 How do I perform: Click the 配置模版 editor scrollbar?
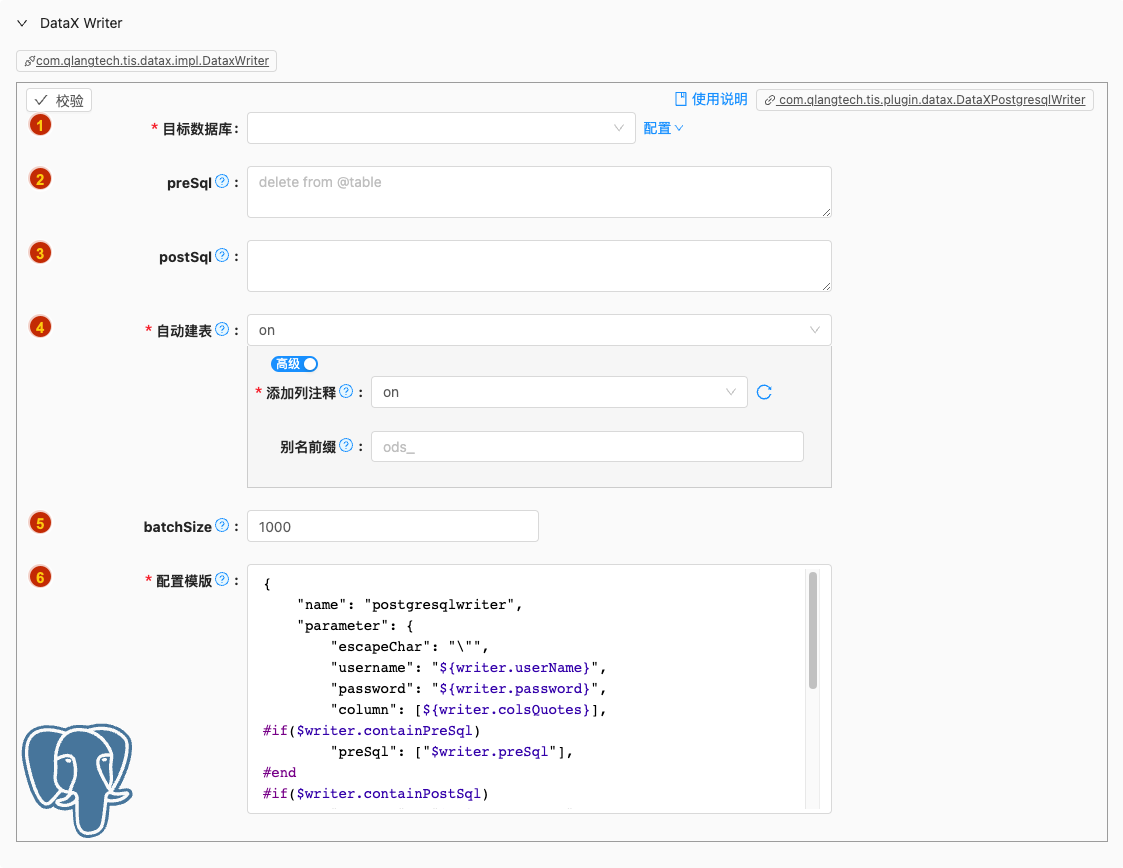[x=813, y=630]
